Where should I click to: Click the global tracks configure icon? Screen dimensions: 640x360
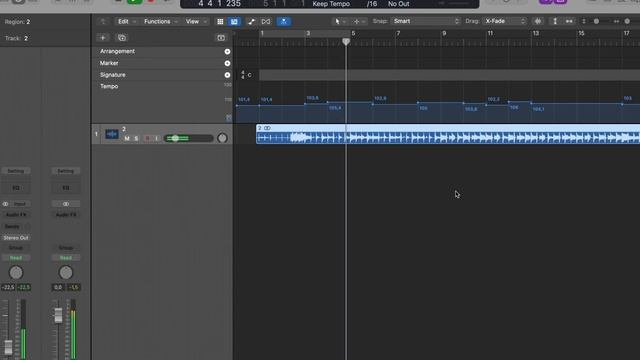click(221, 38)
